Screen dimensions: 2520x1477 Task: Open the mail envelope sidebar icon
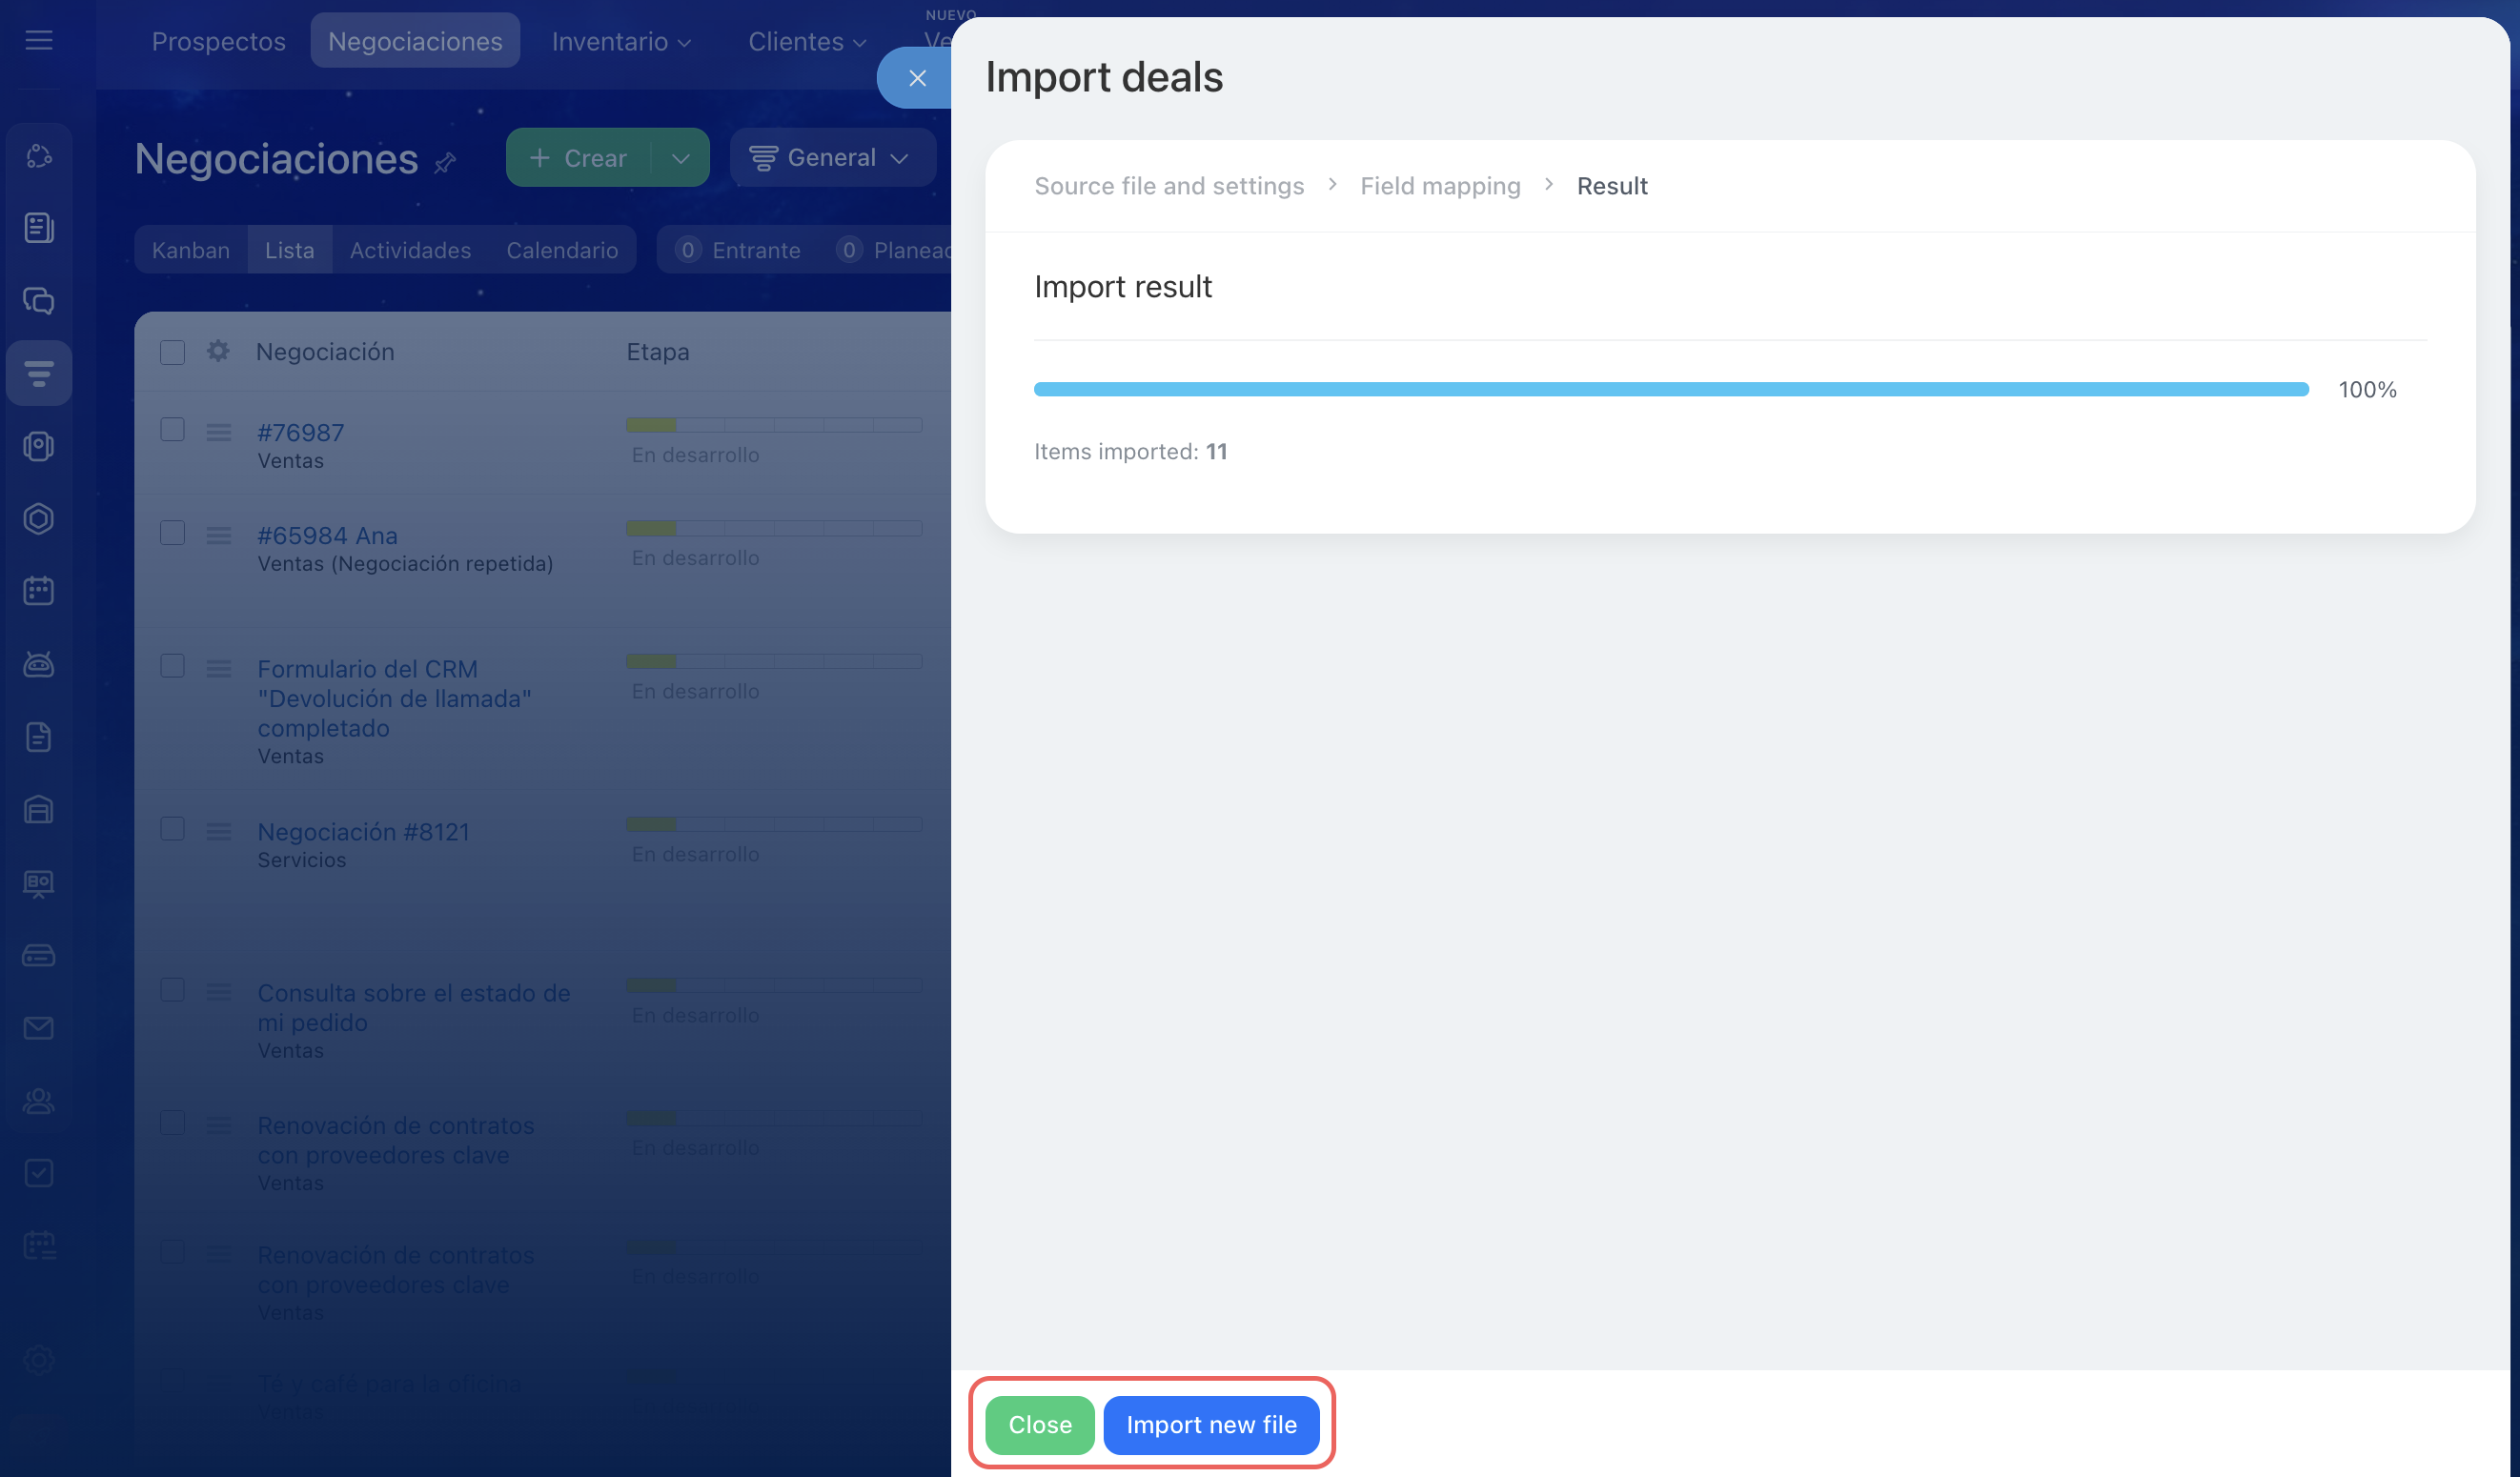(39, 1028)
